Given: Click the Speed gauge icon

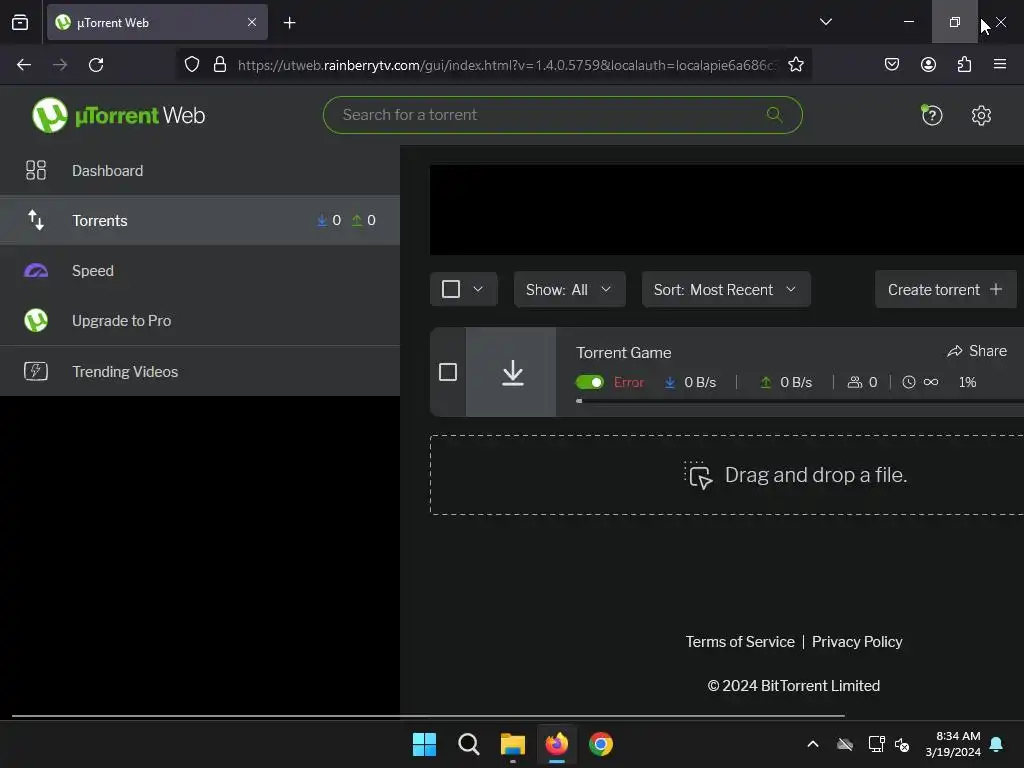Looking at the screenshot, I should 36,270.
